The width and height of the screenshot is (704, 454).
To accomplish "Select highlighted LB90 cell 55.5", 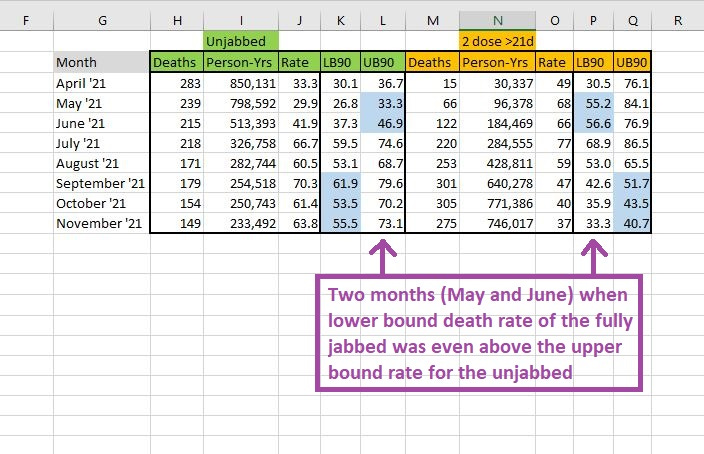I will [x=340, y=223].
